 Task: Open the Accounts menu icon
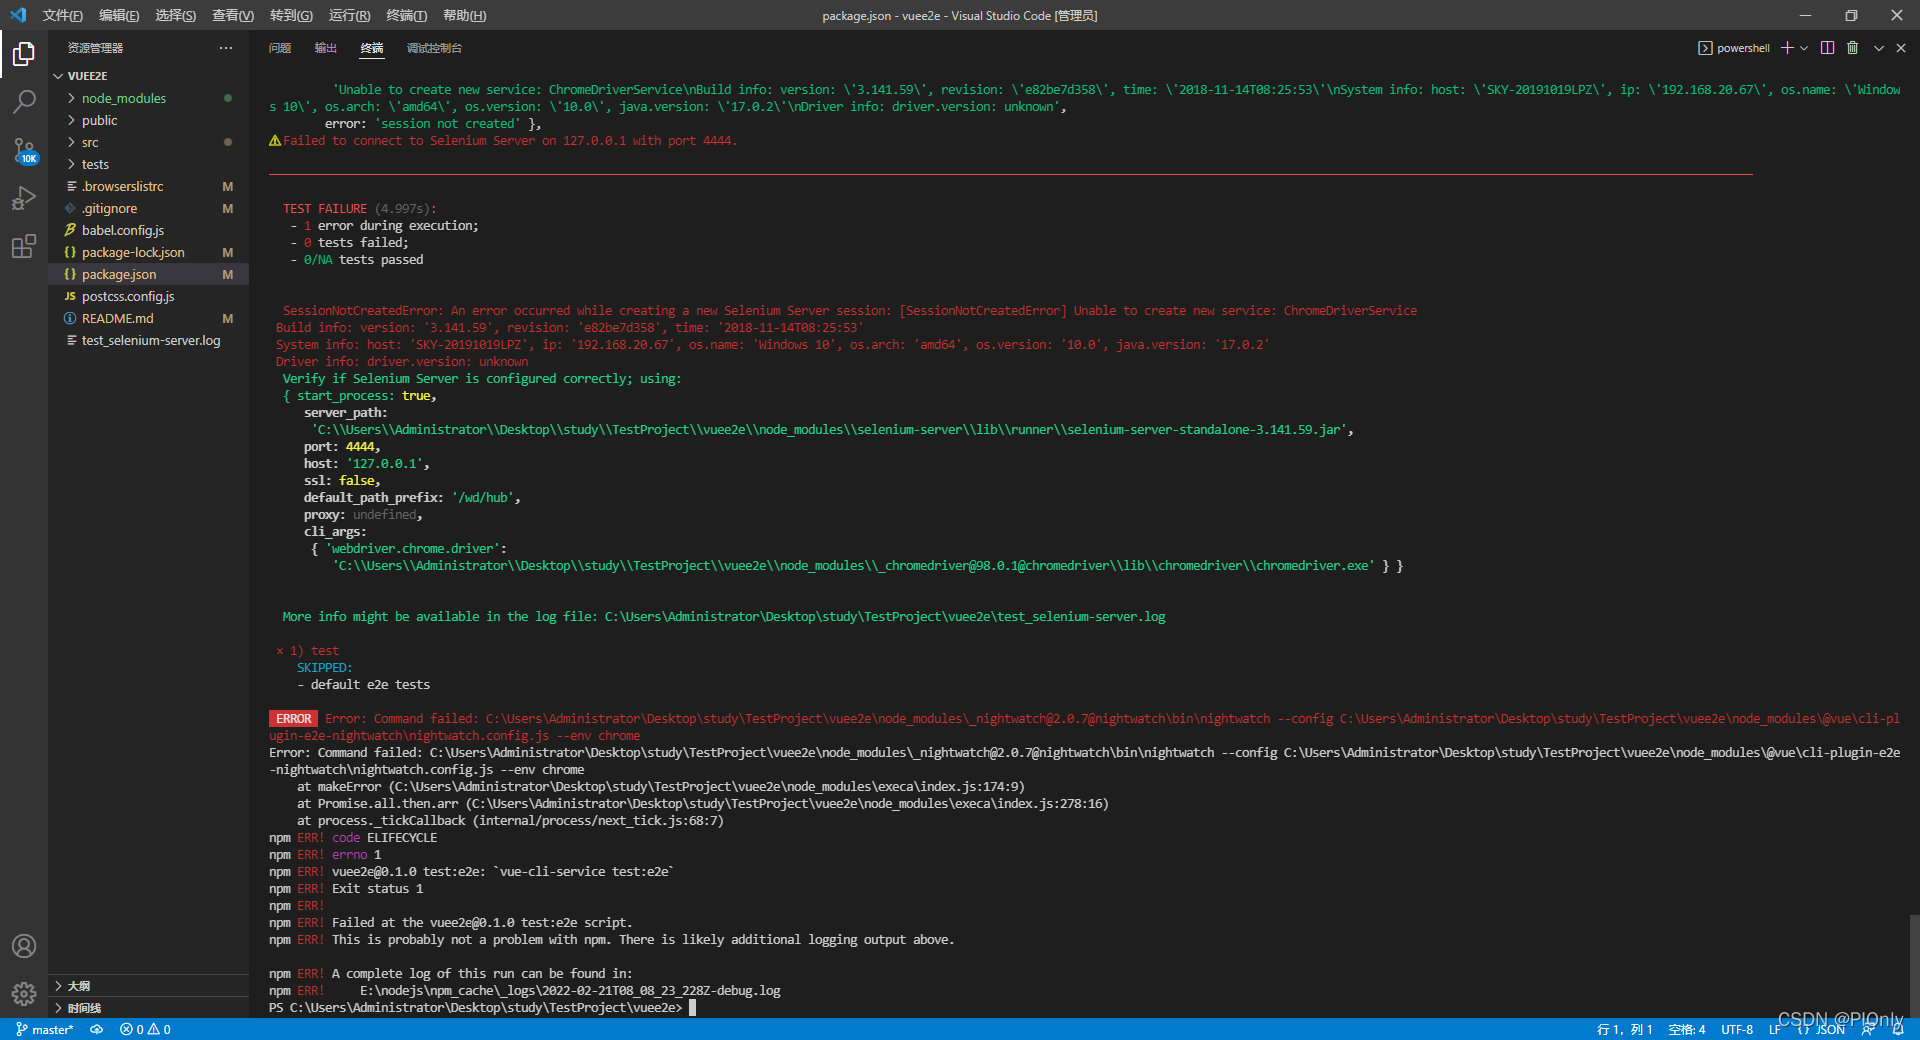click(24, 946)
